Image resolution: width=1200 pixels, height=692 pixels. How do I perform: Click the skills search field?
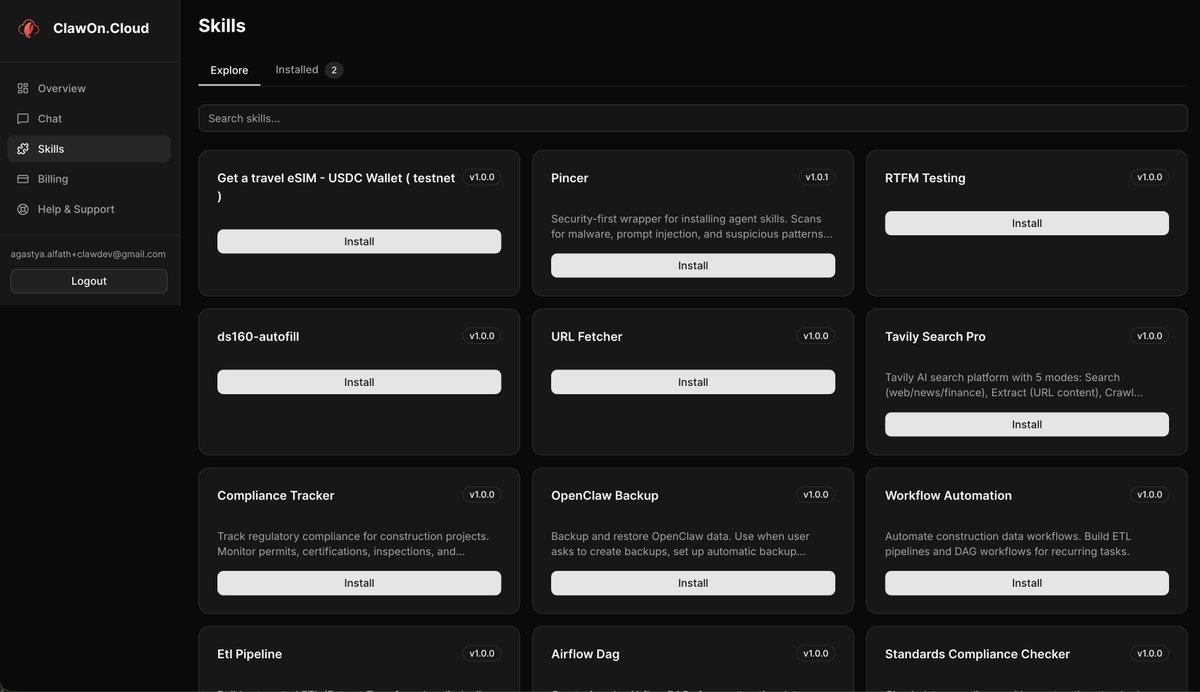[692, 117]
